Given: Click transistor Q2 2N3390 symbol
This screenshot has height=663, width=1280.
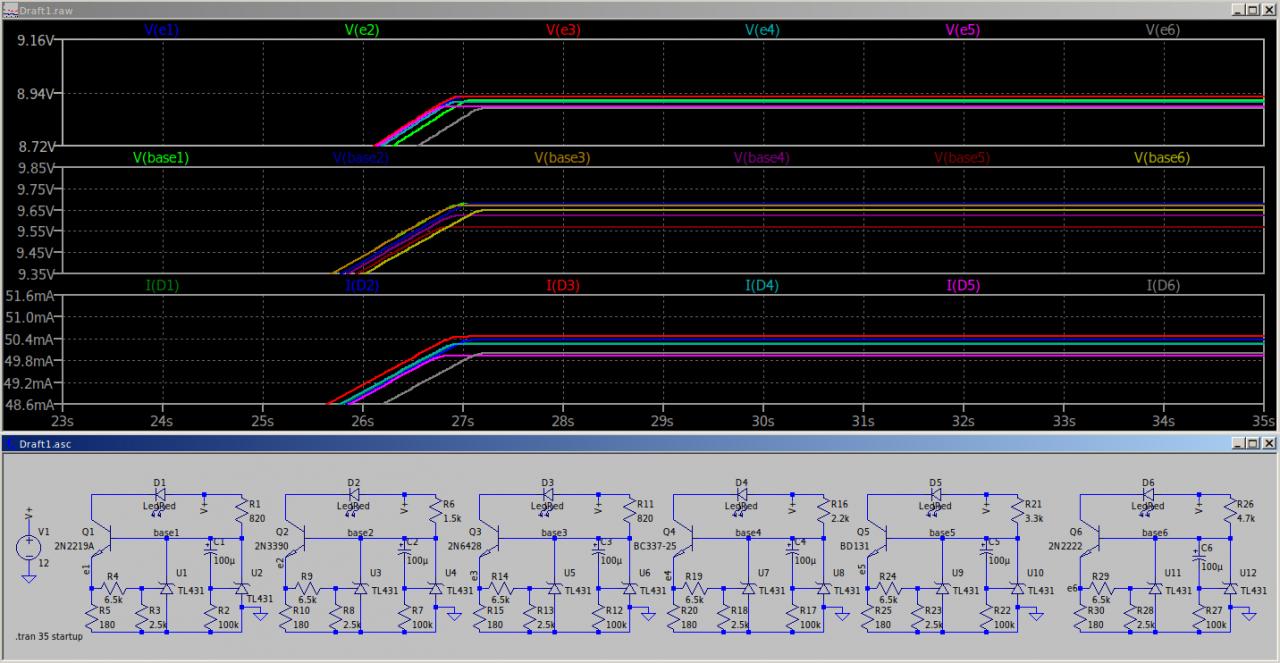Looking at the screenshot, I should click(296, 538).
